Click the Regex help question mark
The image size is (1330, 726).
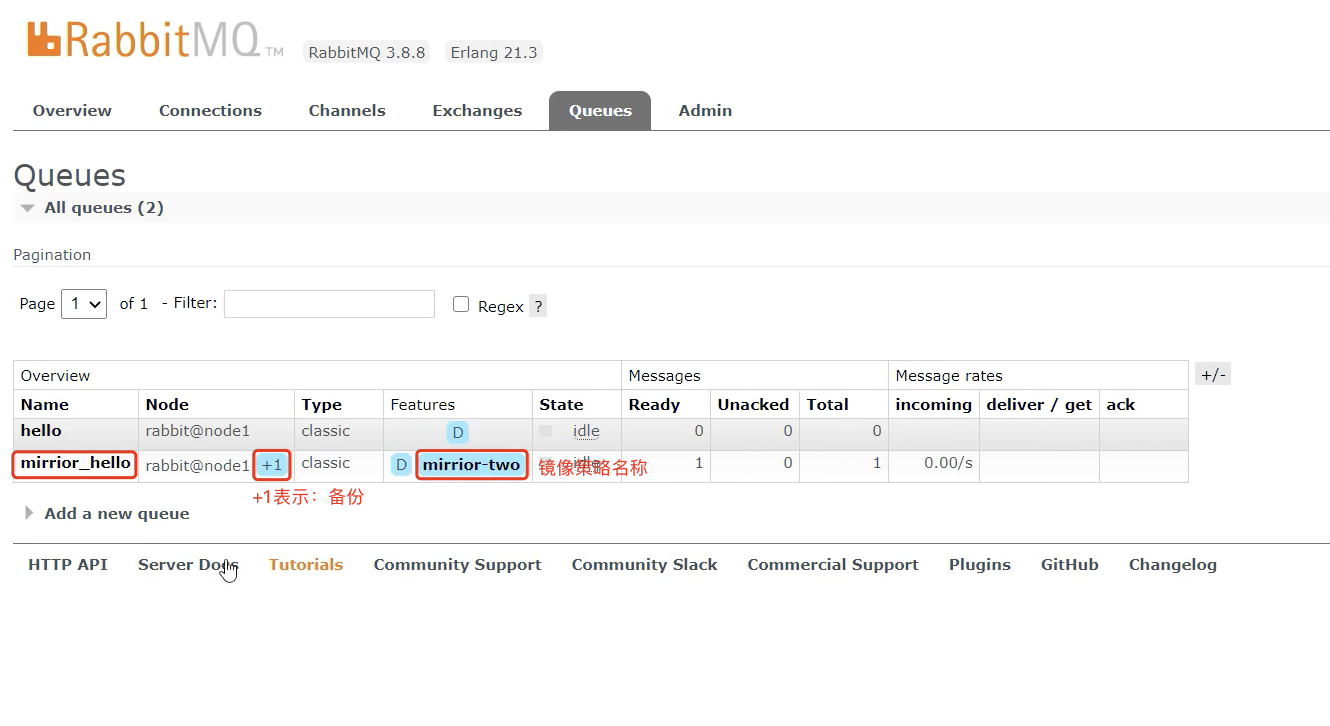[x=538, y=306]
